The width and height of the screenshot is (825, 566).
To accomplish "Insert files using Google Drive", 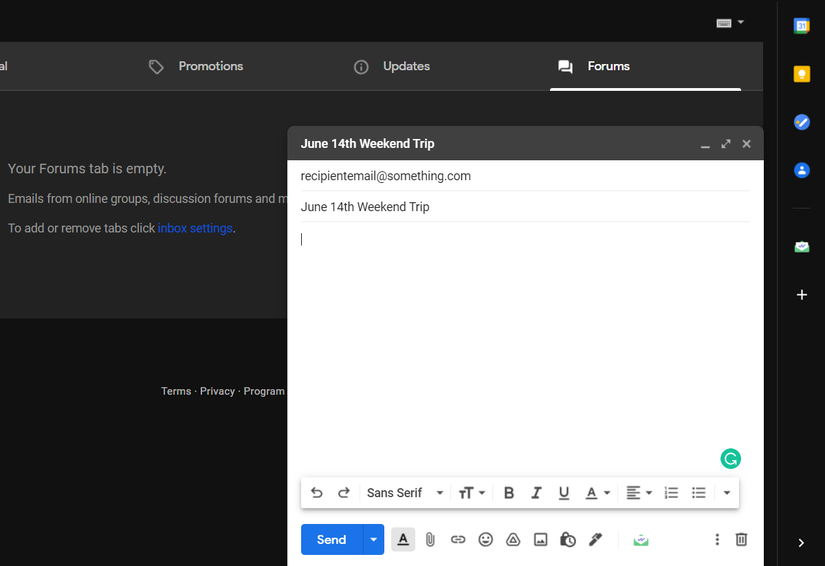I will (x=513, y=540).
